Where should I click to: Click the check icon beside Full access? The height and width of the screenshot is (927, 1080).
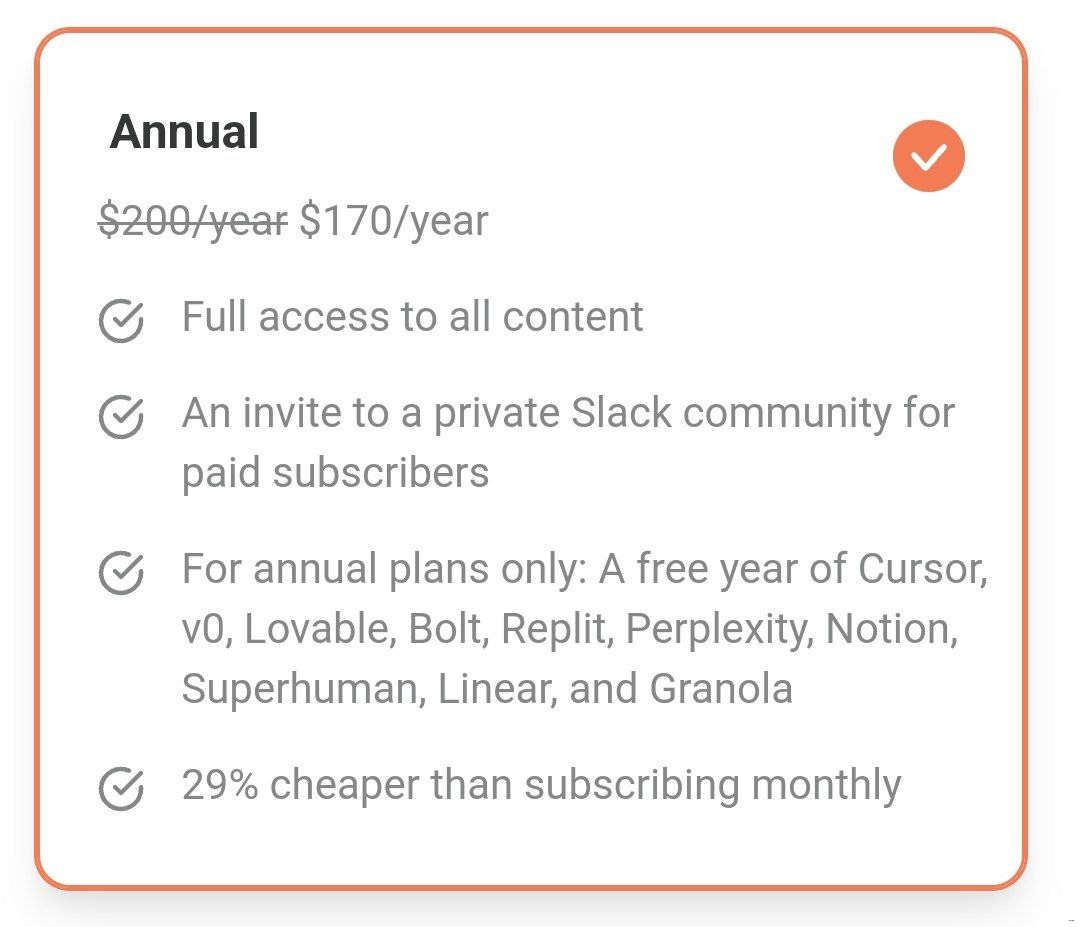(121, 320)
